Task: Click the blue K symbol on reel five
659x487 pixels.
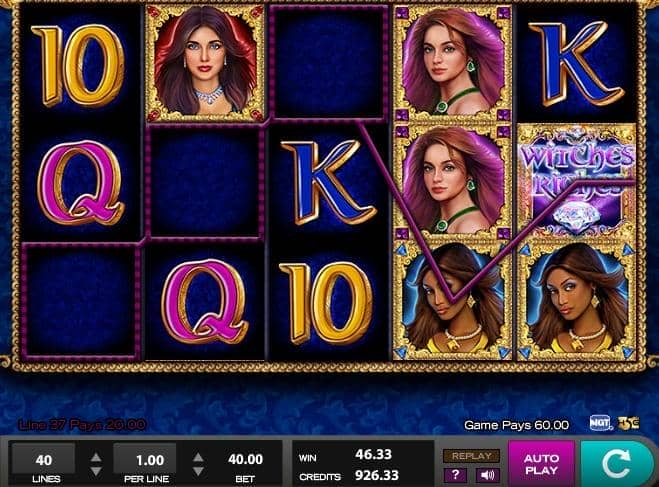Action: [x=577, y=63]
